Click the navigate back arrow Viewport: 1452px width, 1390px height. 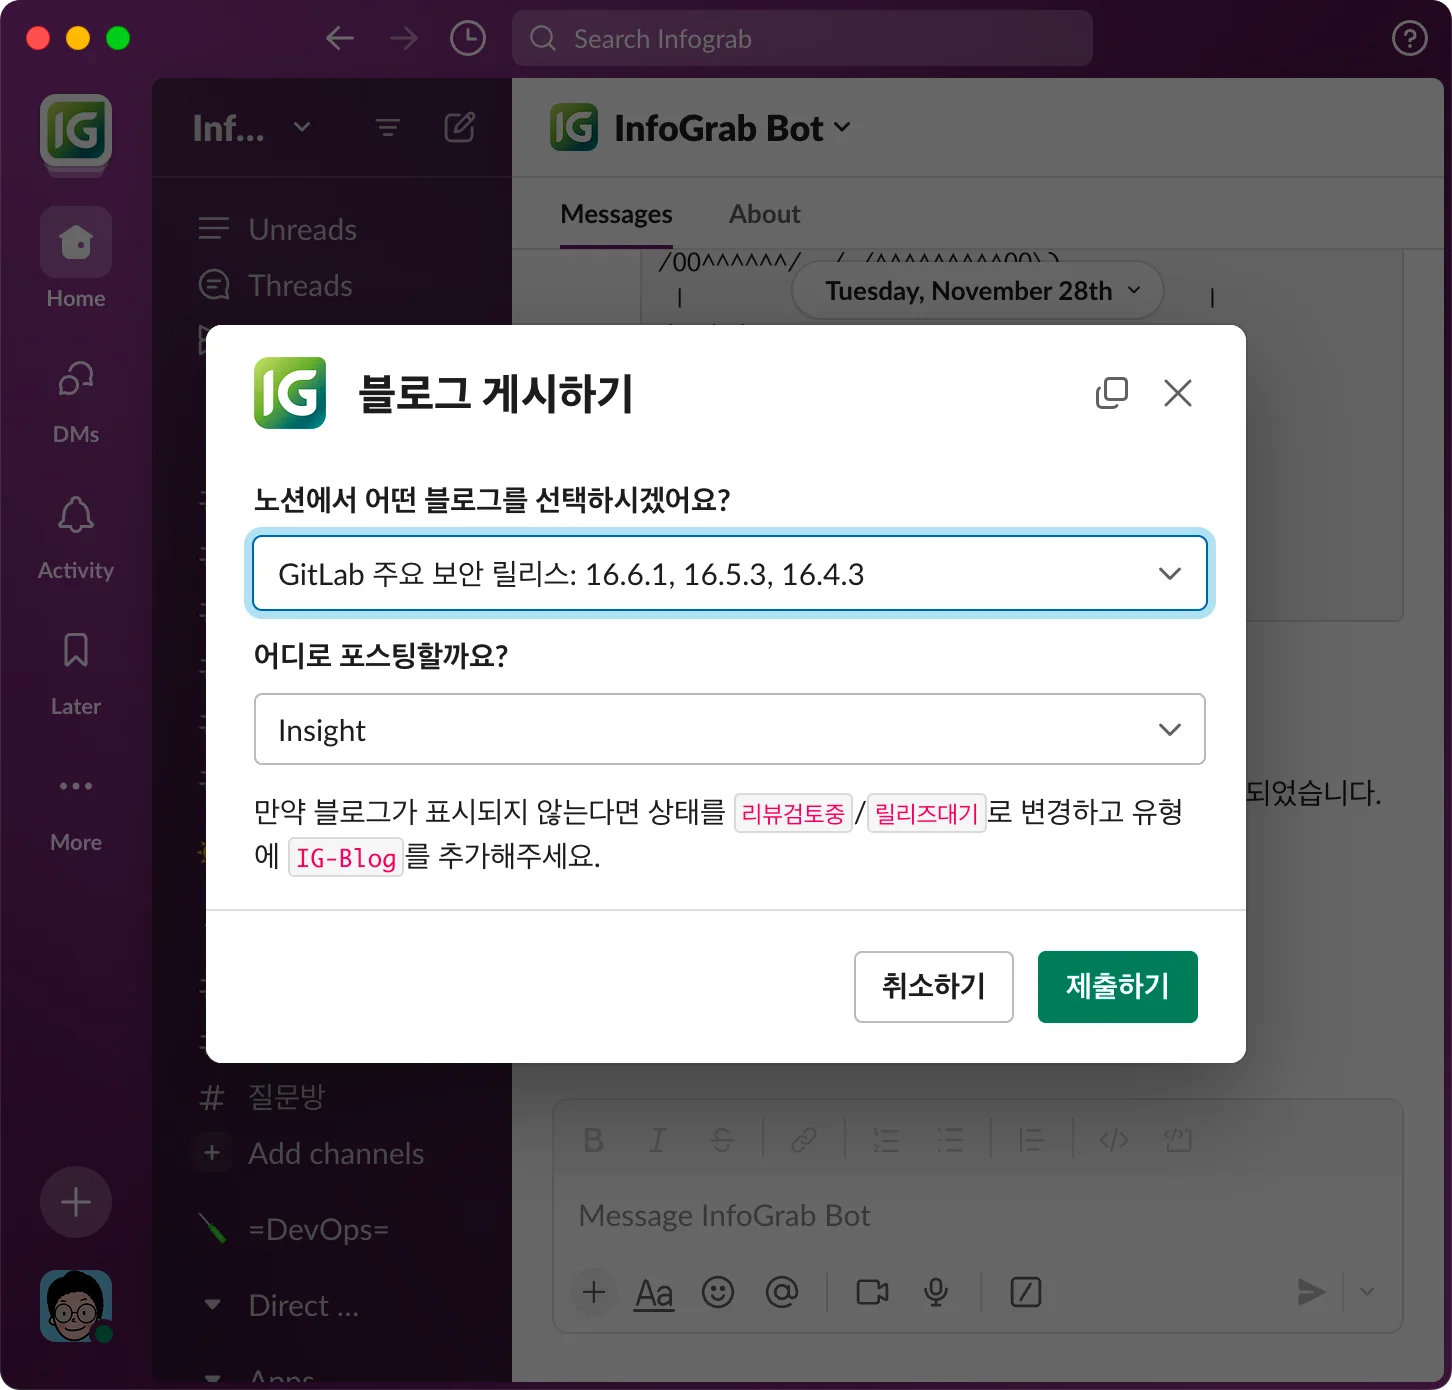[x=340, y=39]
